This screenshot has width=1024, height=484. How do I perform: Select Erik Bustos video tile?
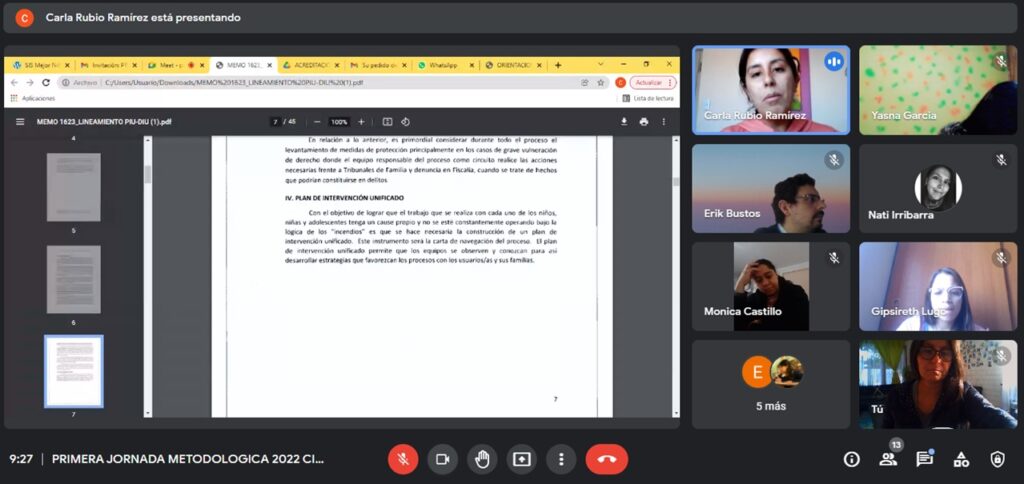tap(770, 188)
